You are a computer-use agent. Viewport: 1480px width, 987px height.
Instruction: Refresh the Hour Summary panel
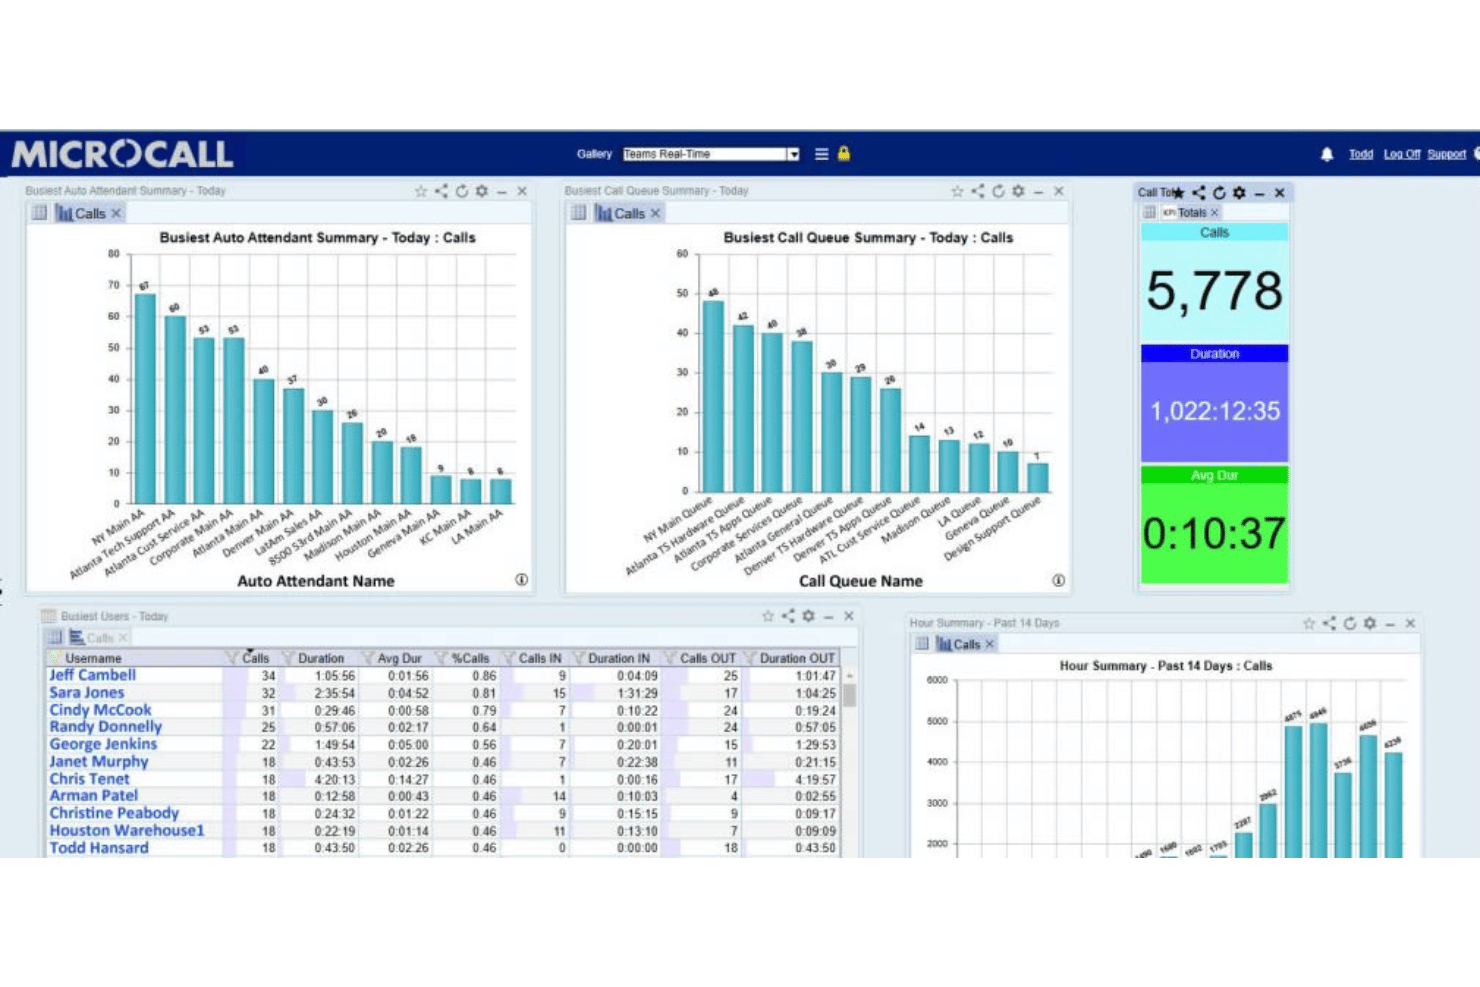point(1349,623)
